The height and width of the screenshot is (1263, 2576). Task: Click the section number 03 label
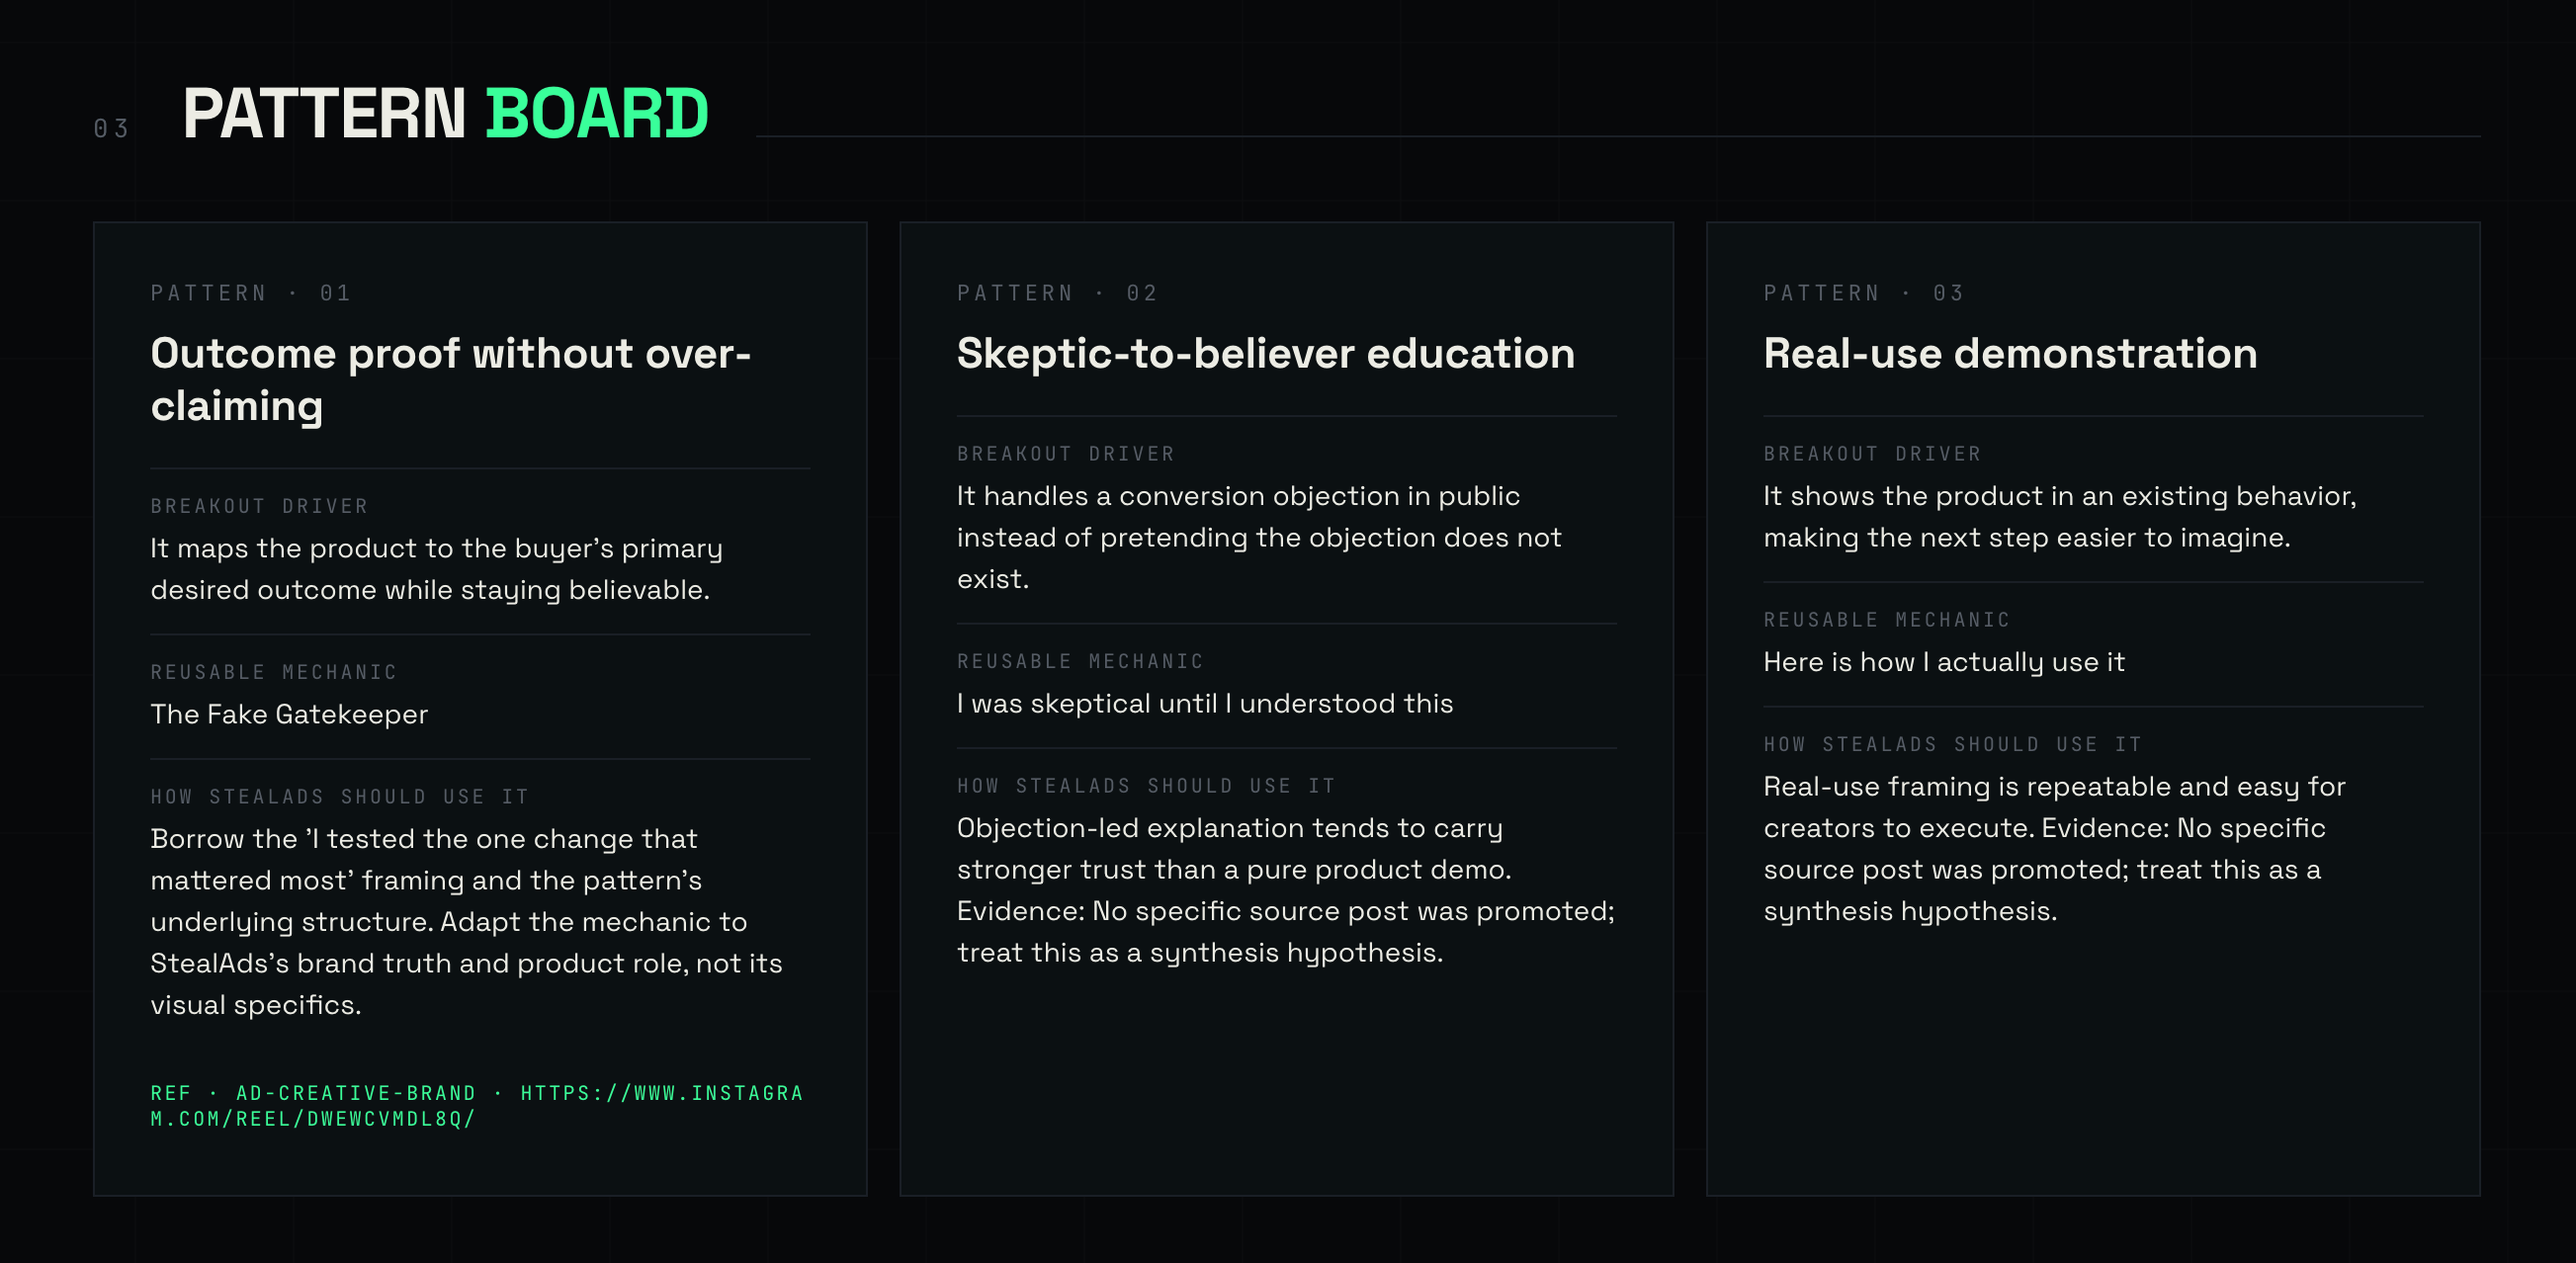pyautogui.click(x=111, y=129)
